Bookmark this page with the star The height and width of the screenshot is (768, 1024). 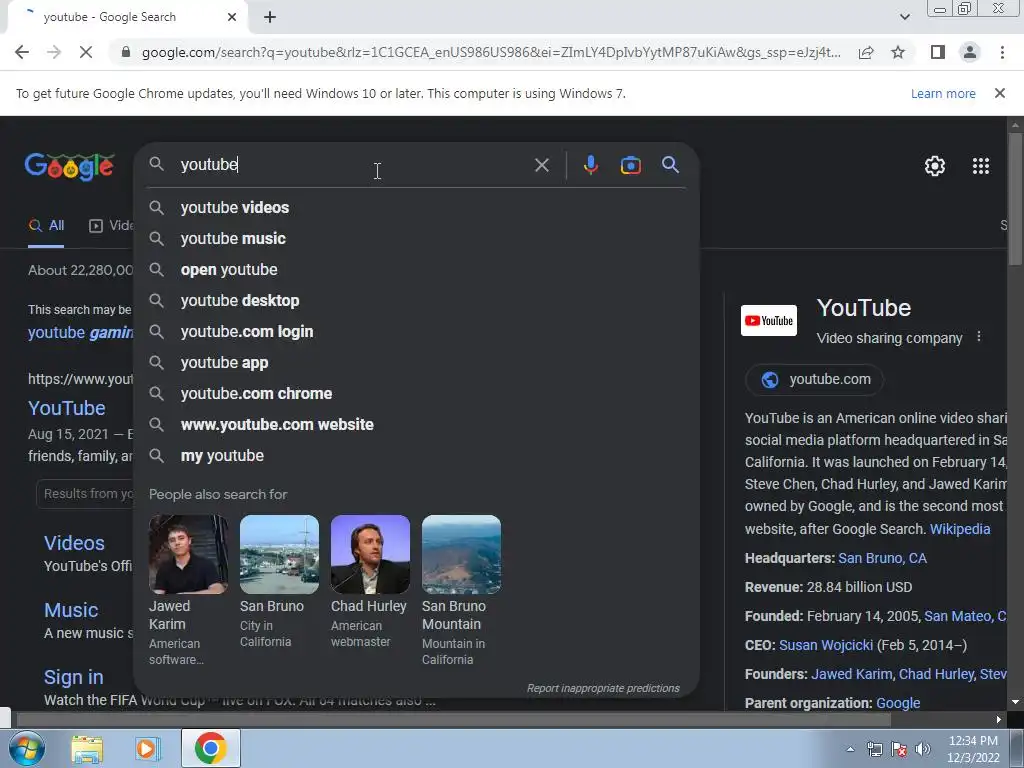(898, 52)
